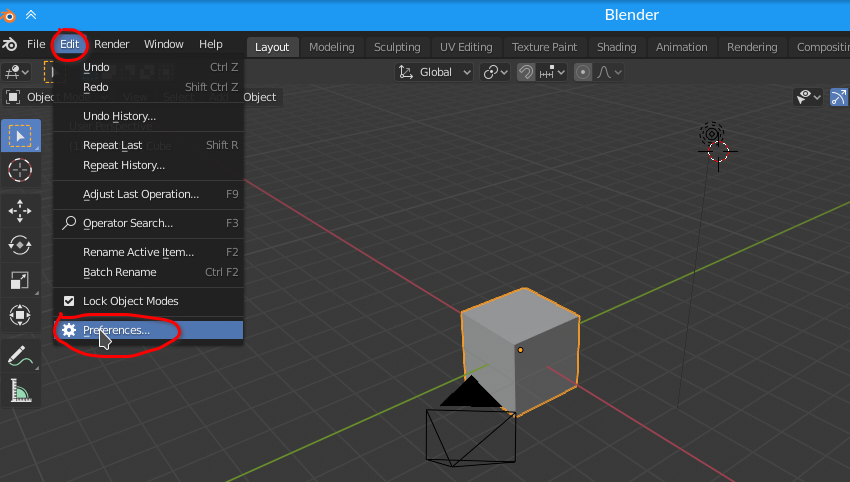Screen dimensions: 850x482
Task: Click the orange Blender icon in the title bar
Action: click(x=7, y=16)
